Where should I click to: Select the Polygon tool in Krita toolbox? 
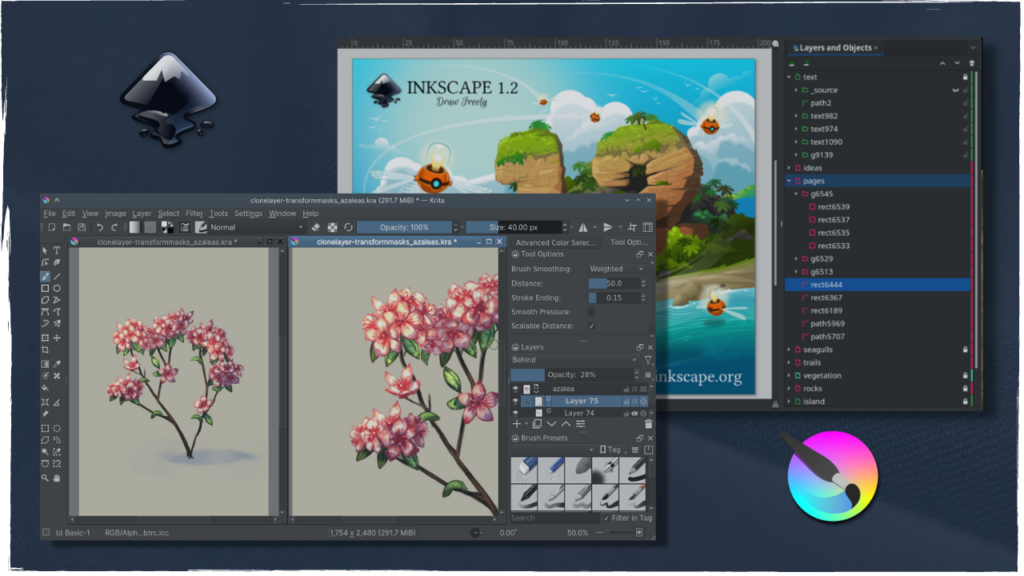coord(45,300)
